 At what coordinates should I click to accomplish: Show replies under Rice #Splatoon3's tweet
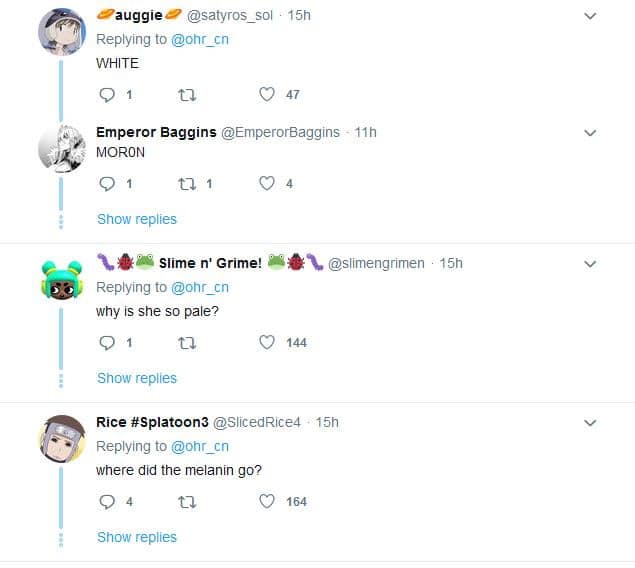(137, 537)
